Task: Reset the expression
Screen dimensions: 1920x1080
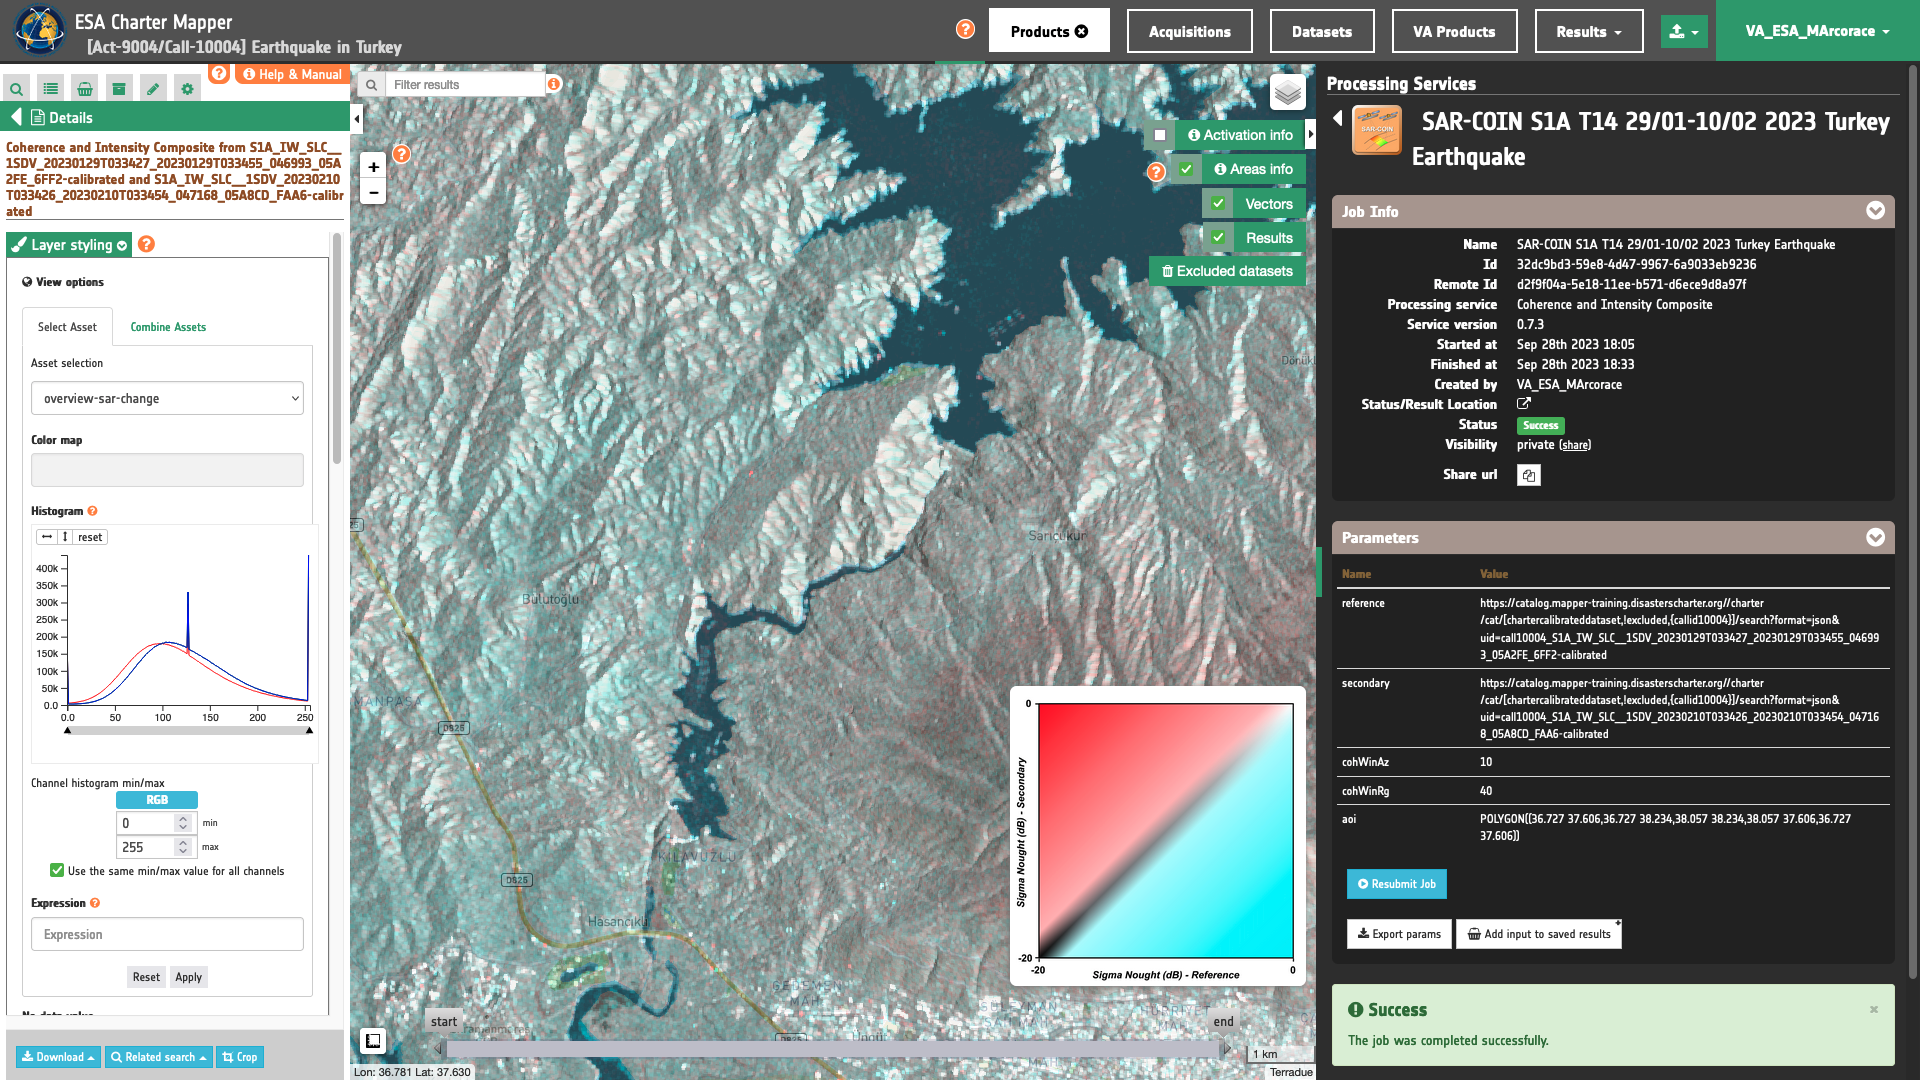Action: pyautogui.click(x=146, y=977)
